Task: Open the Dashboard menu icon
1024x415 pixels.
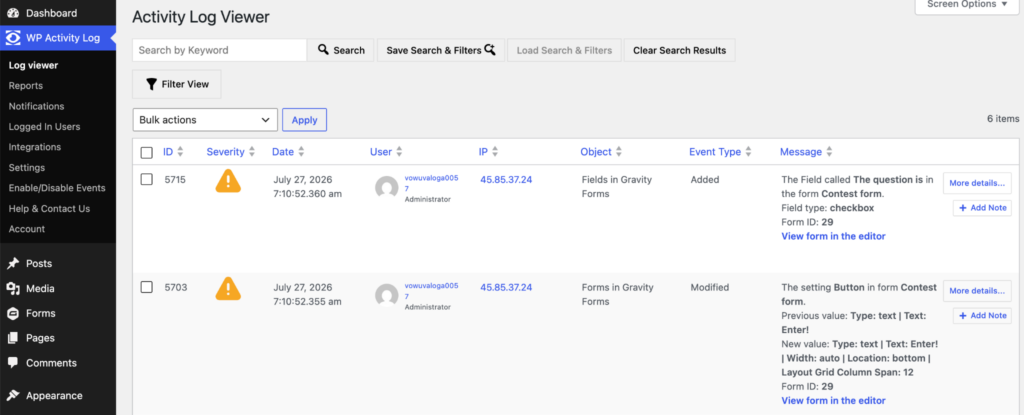Action: point(12,13)
